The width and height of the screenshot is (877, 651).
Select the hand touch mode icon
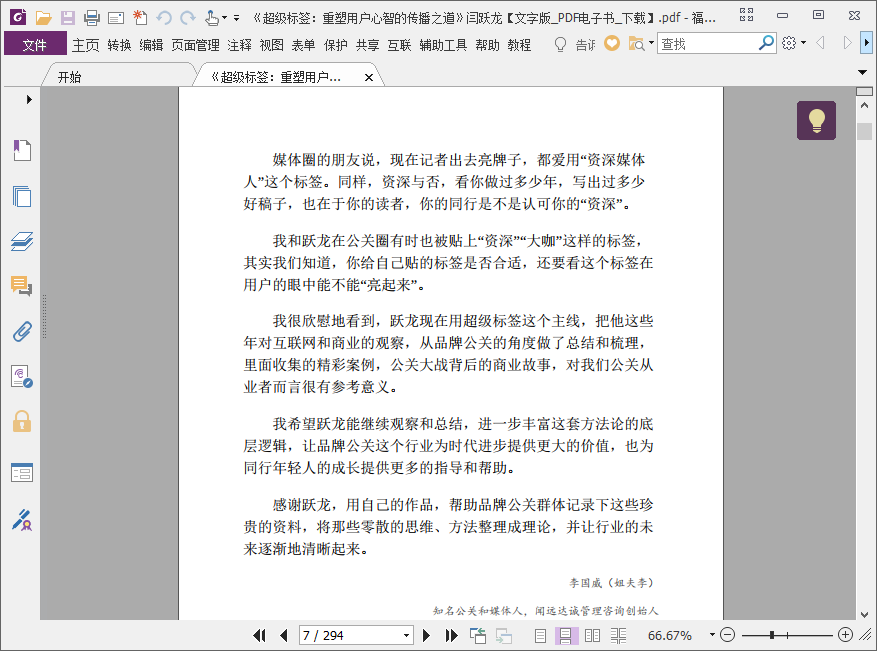click(212, 18)
